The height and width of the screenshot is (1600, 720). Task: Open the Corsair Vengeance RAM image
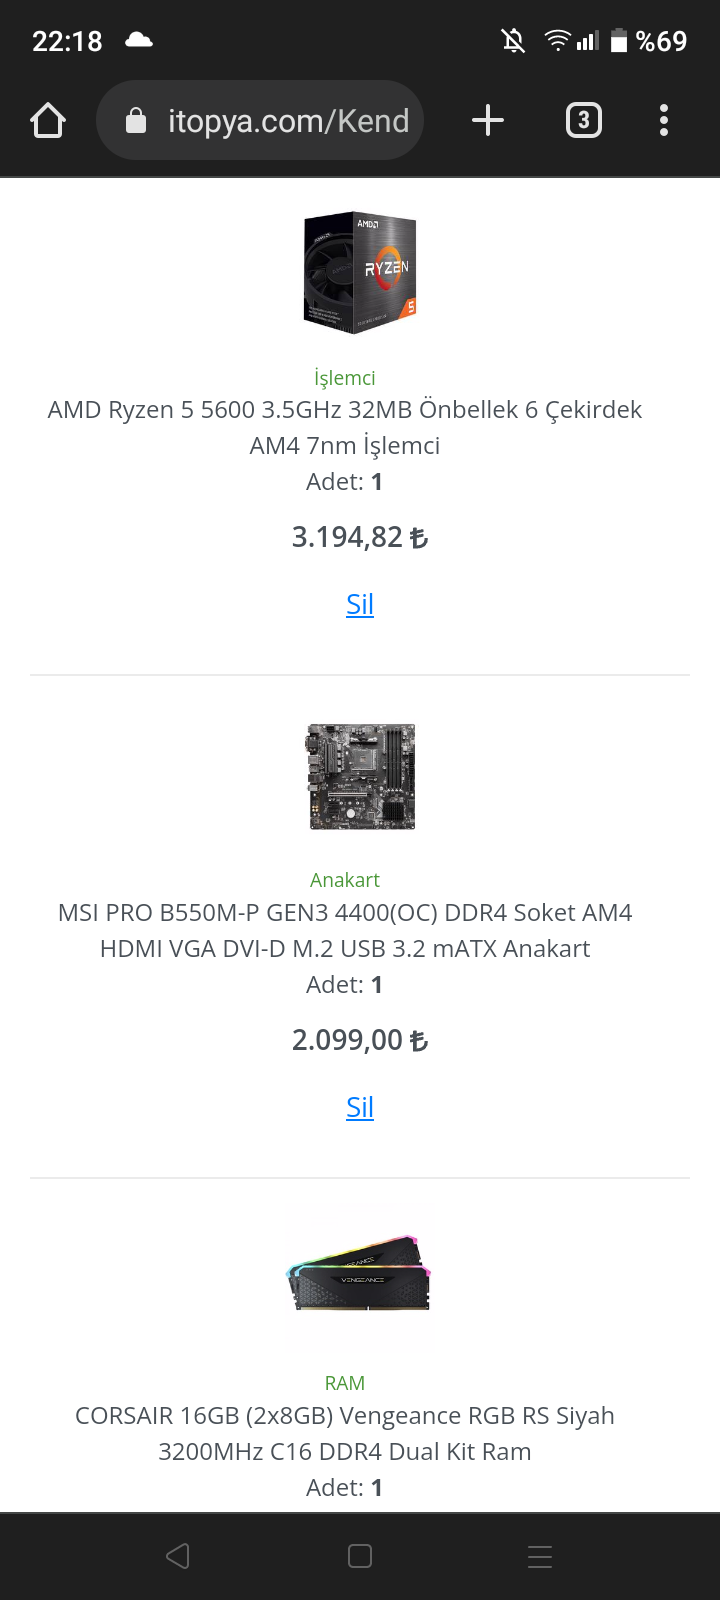pyautogui.click(x=360, y=1277)
